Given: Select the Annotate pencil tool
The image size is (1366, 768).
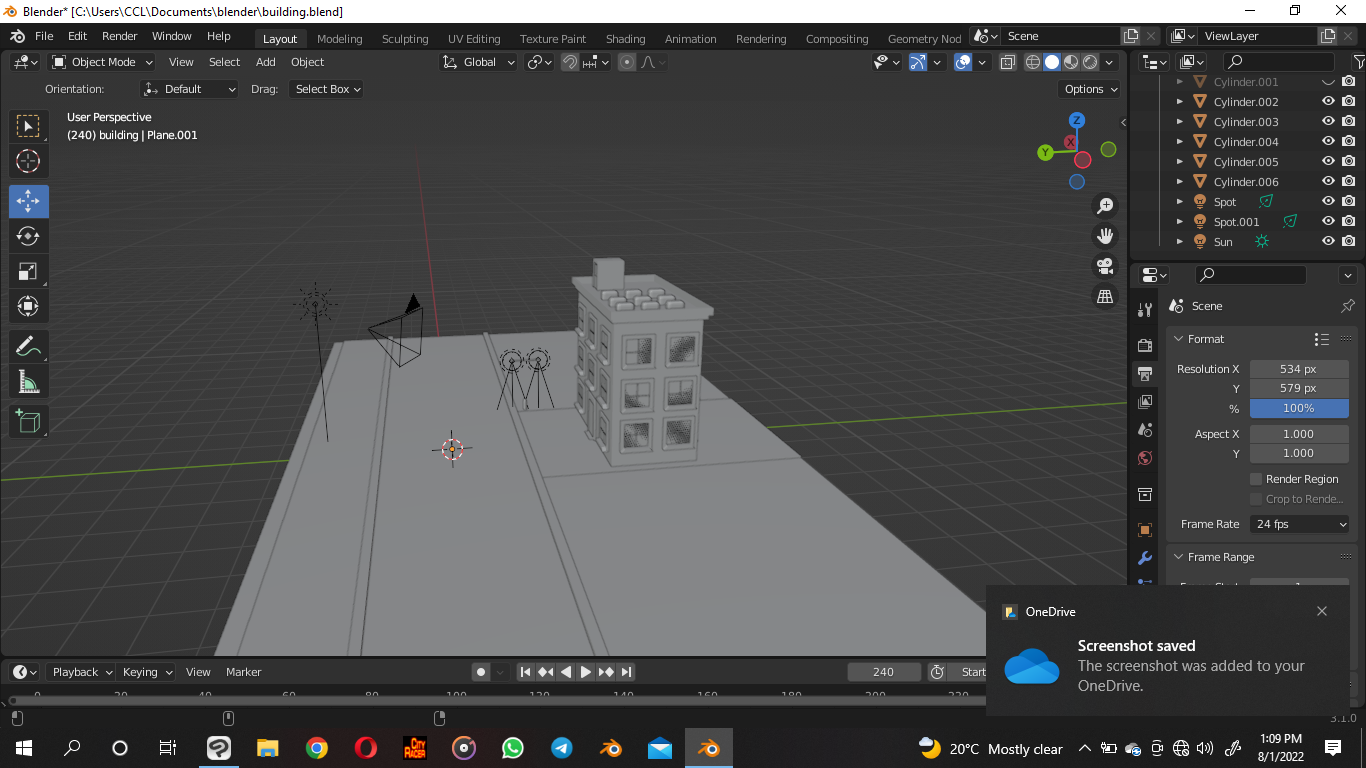Looking at the screenshot, I should pos(28,347).
